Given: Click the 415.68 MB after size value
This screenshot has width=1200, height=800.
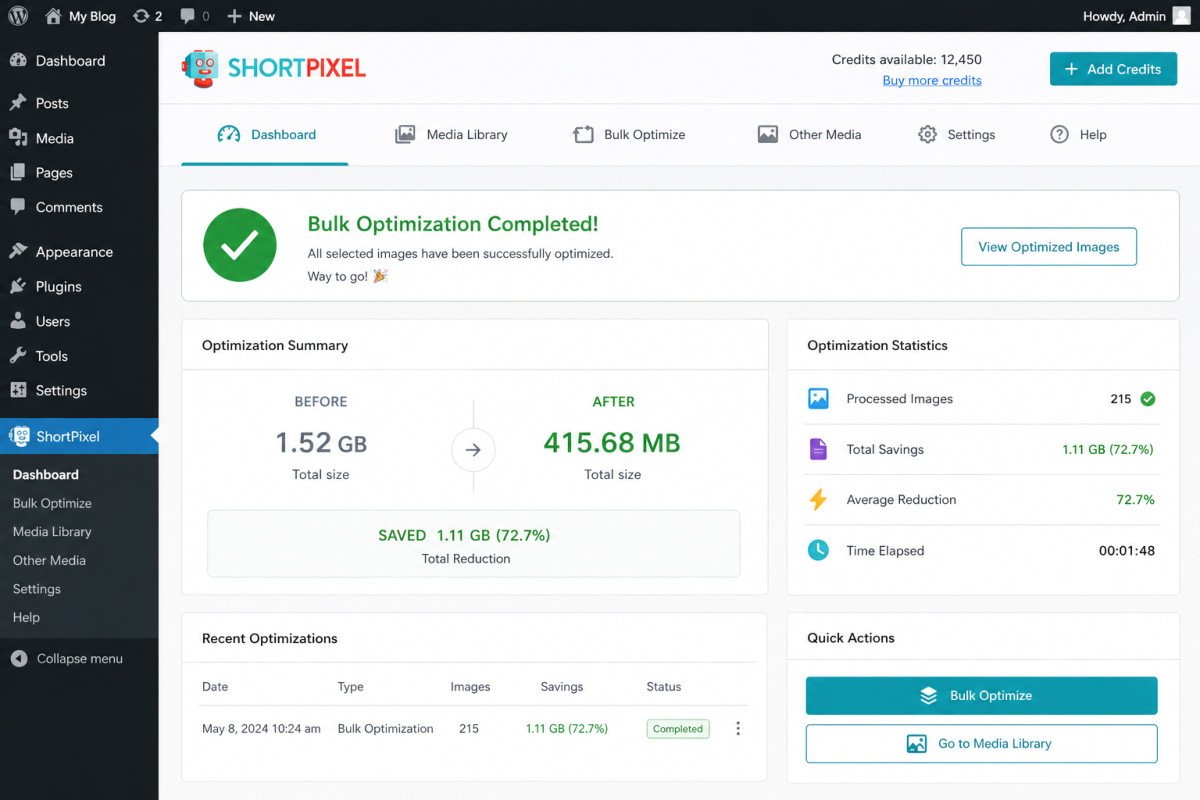Looking at the screenshot, I should pyautogui.click(x=612, y=443).
